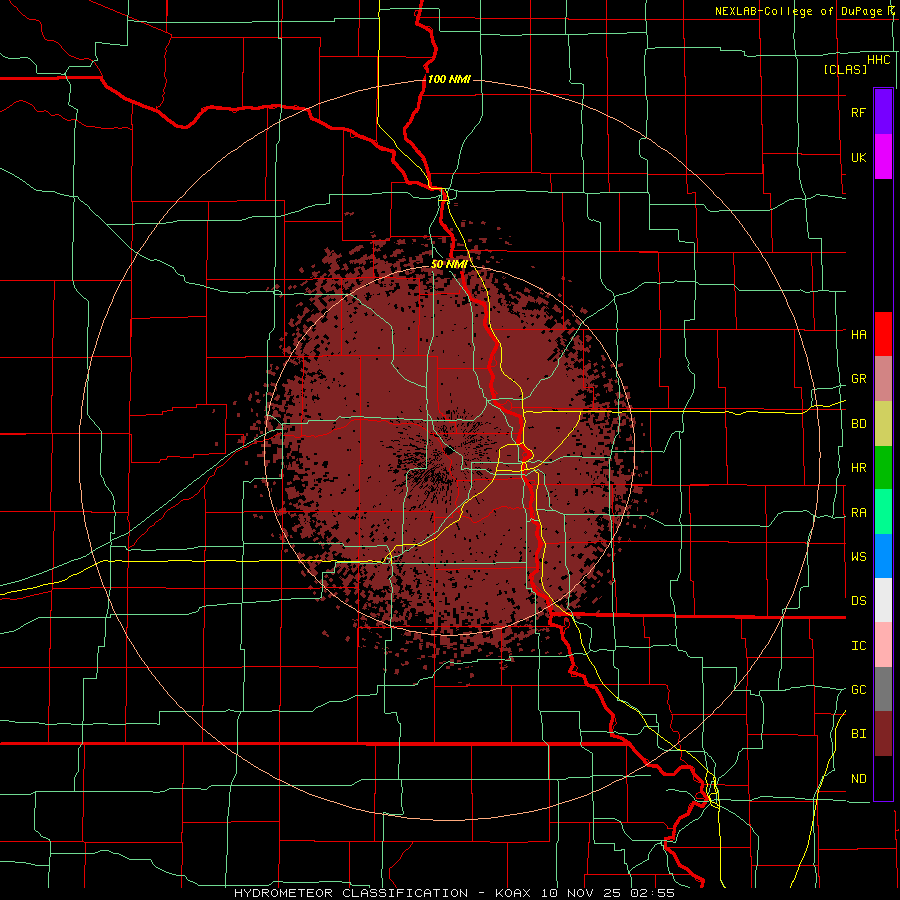Click the WS legend label

click(858, 556)
